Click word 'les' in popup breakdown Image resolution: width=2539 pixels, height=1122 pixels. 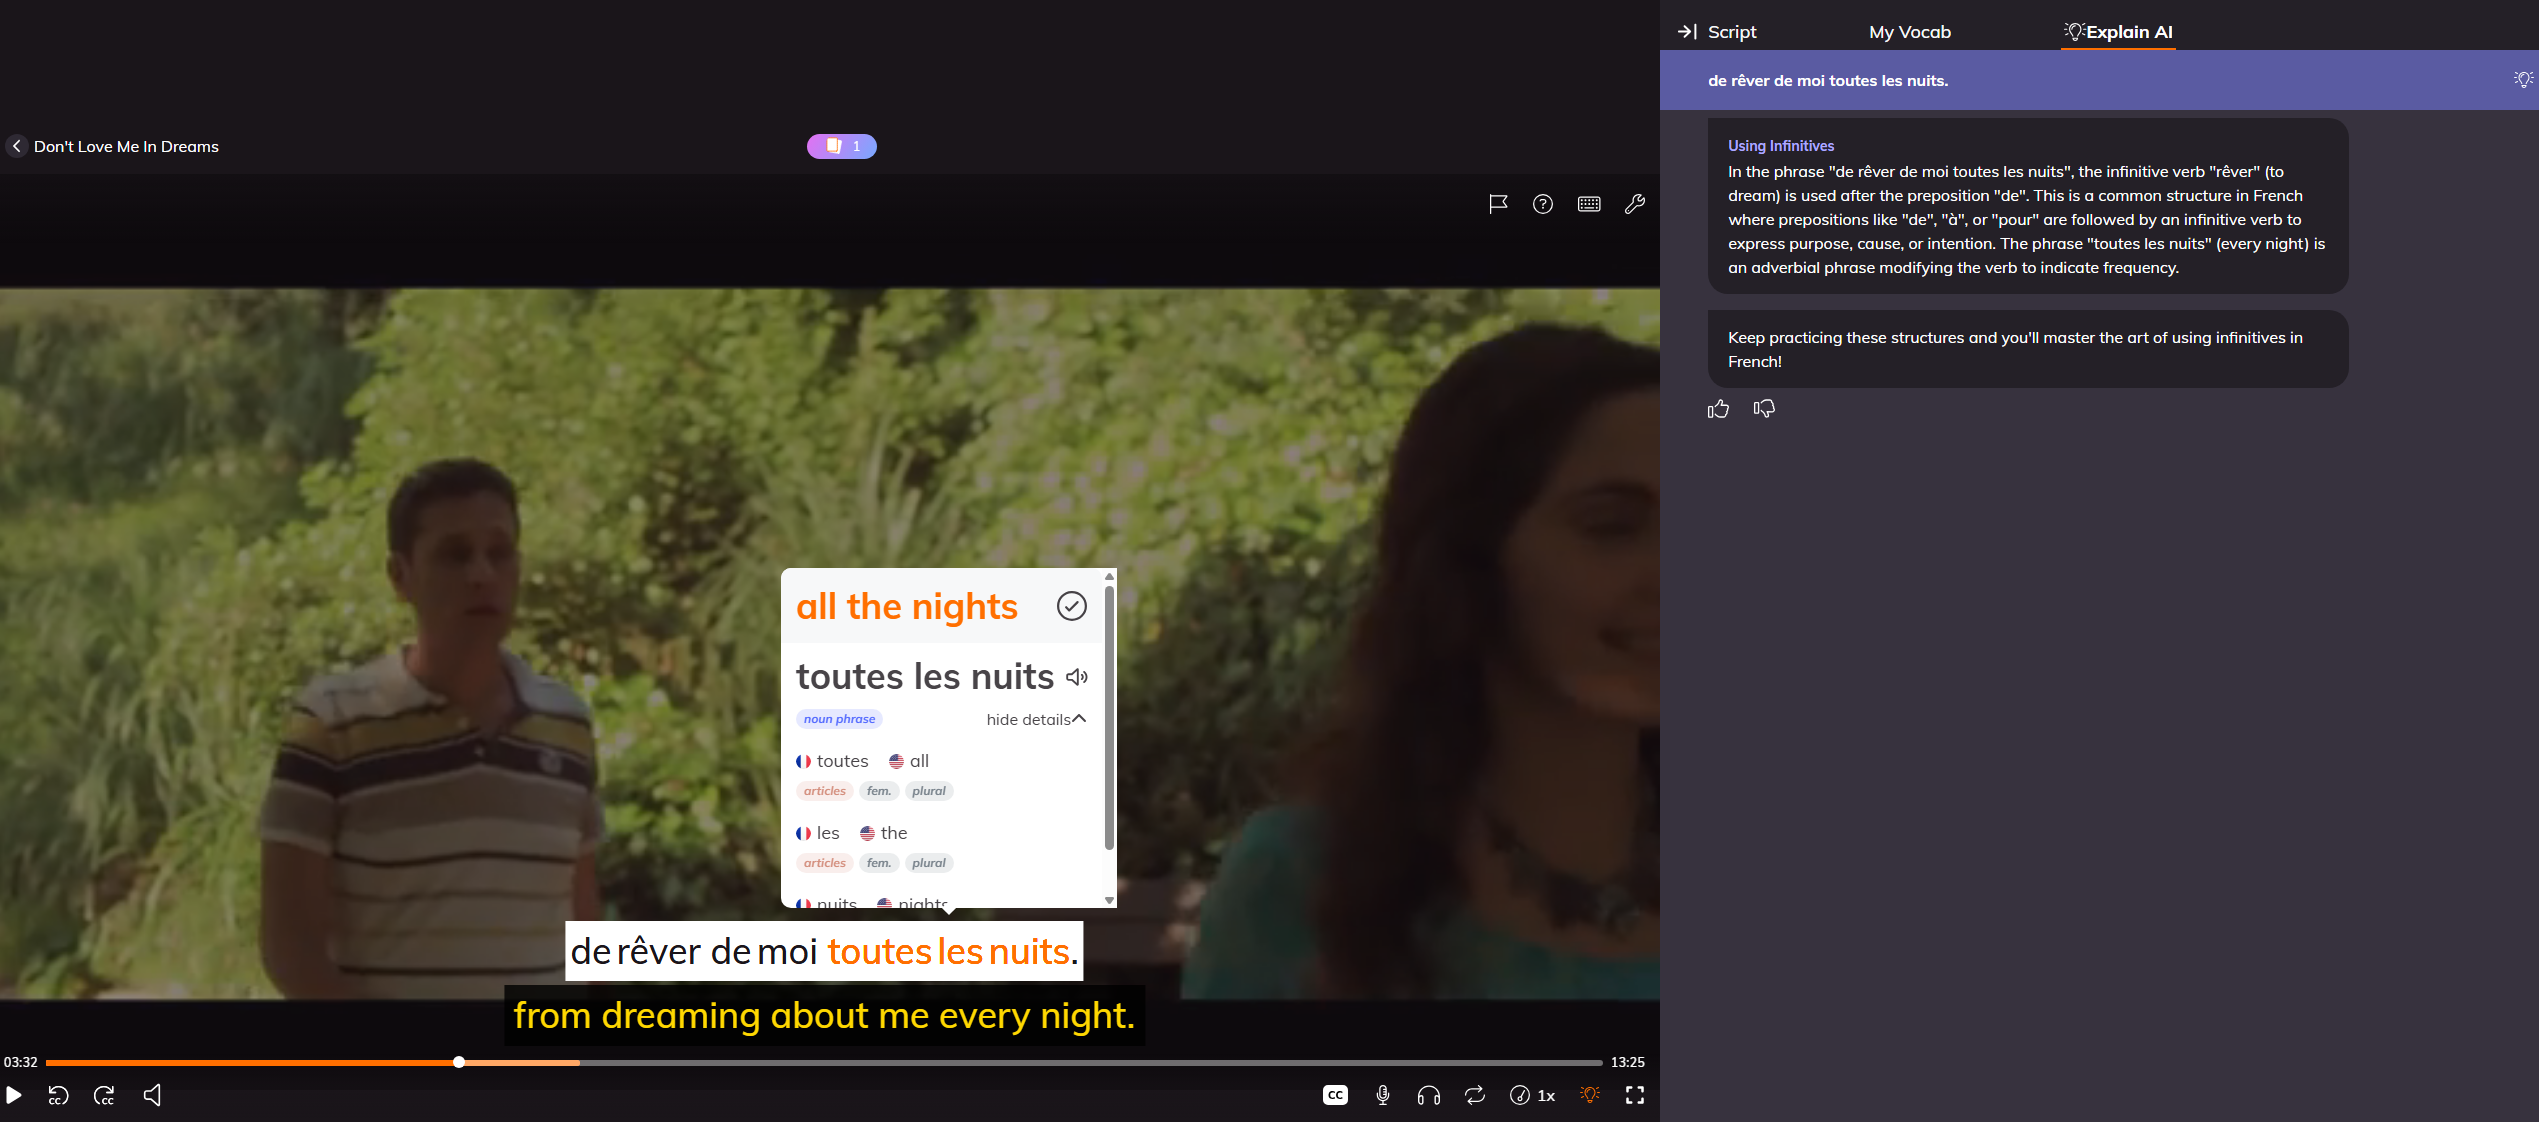(x=828, y=833)
